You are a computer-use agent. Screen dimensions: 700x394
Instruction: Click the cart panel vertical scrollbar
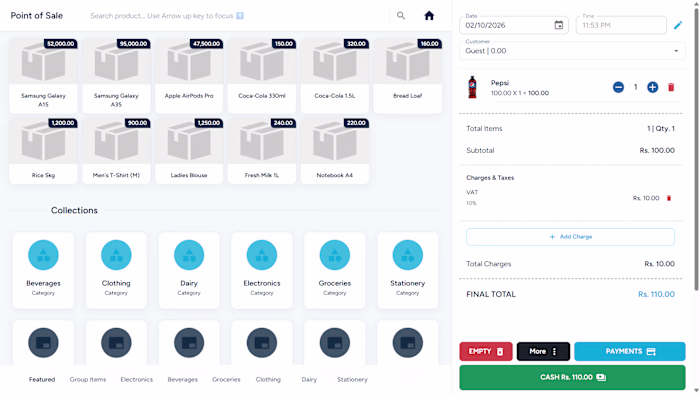[696, 149]
